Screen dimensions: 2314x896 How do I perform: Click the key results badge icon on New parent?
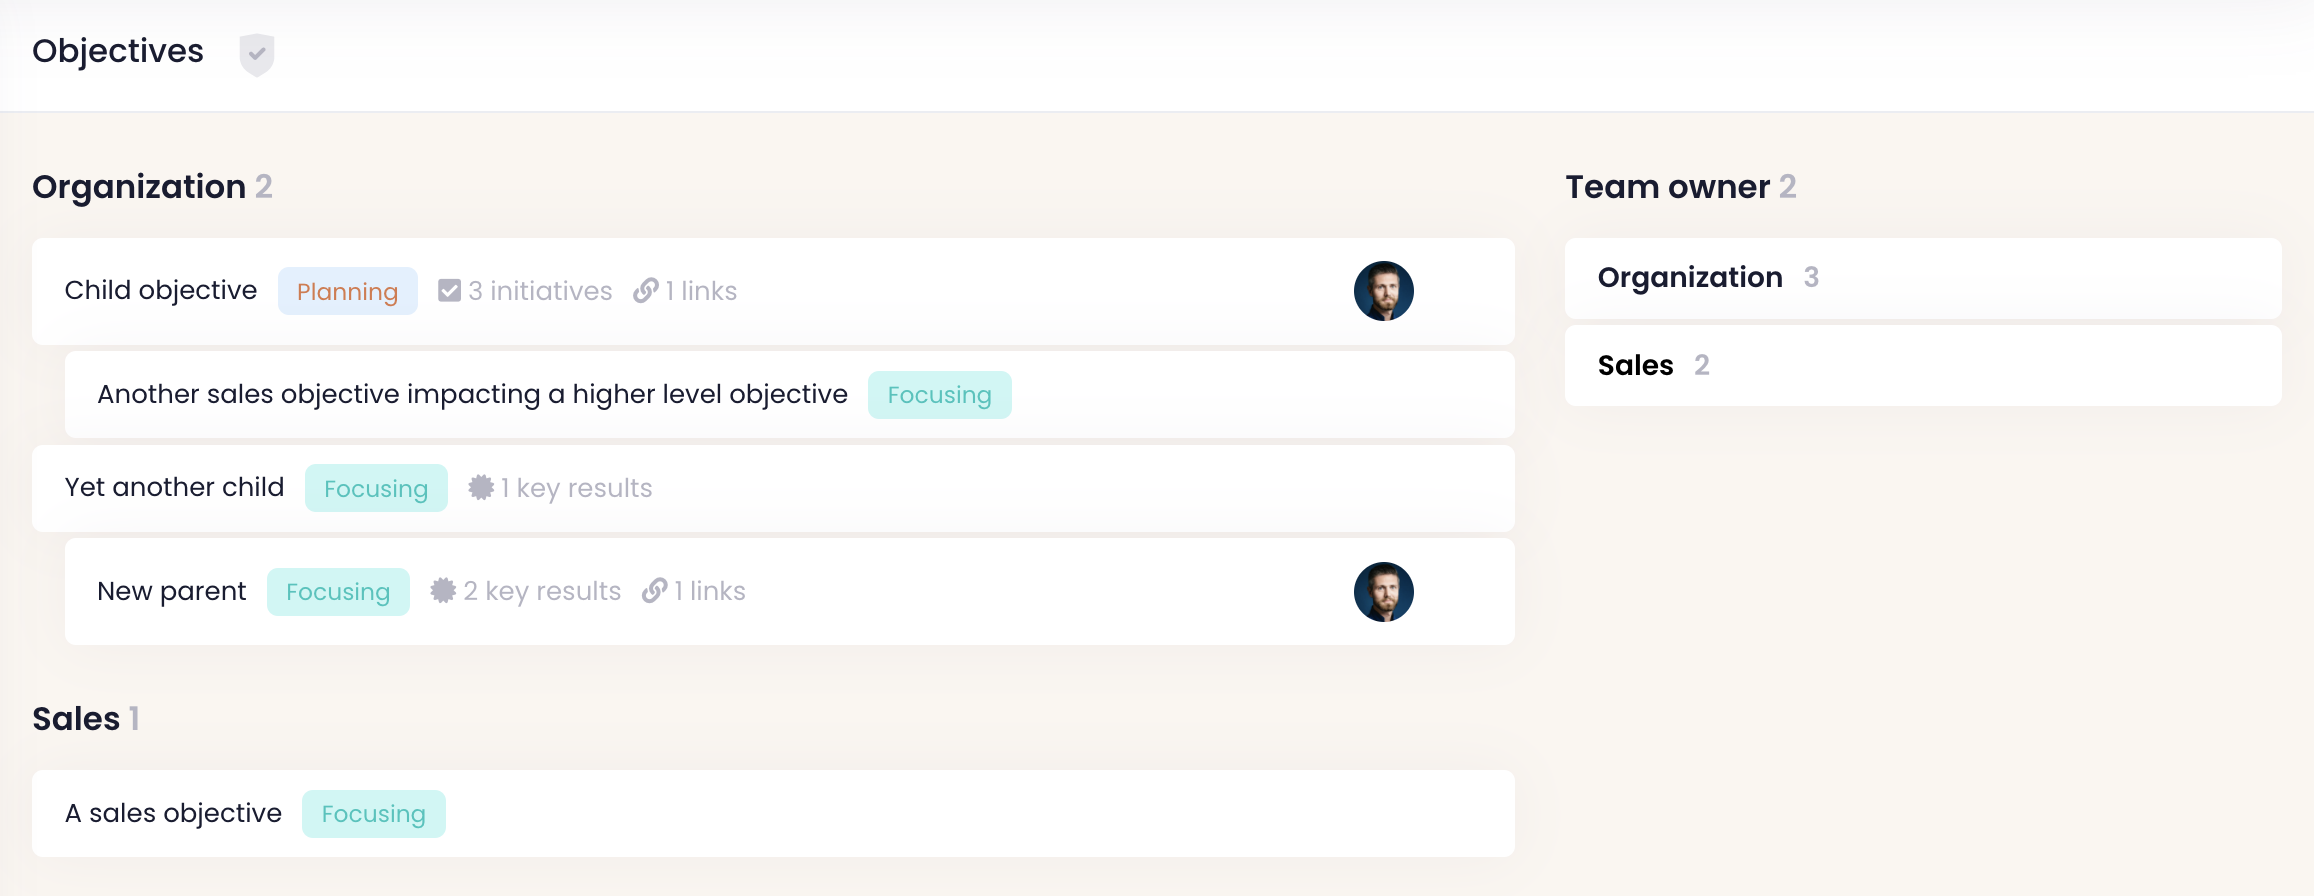click(443, 591)
